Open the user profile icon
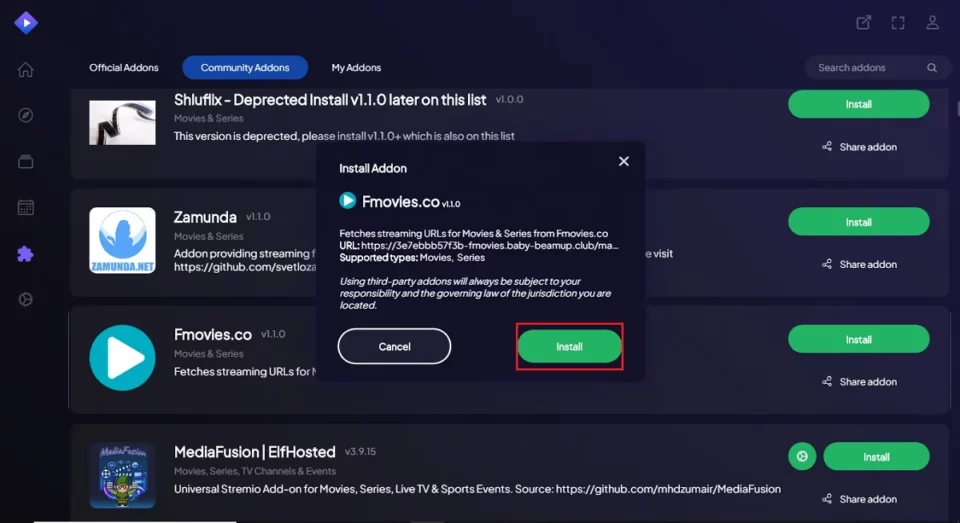 pyautogui.click(x=932, y=23)
